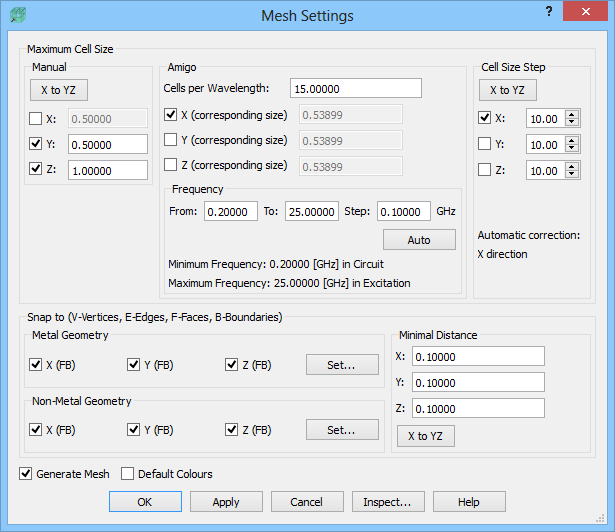Enable the Default Colours checkbox

128,474
